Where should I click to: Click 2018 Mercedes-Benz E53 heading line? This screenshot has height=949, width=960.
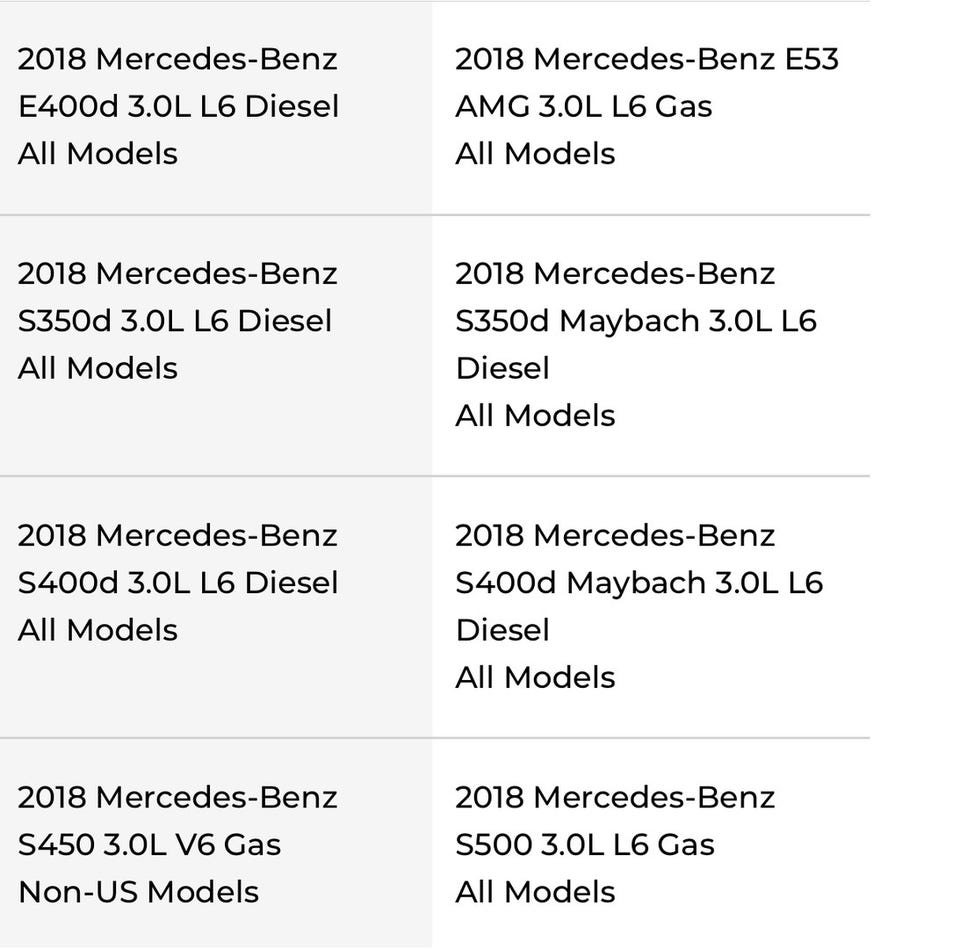pos(647,59)
